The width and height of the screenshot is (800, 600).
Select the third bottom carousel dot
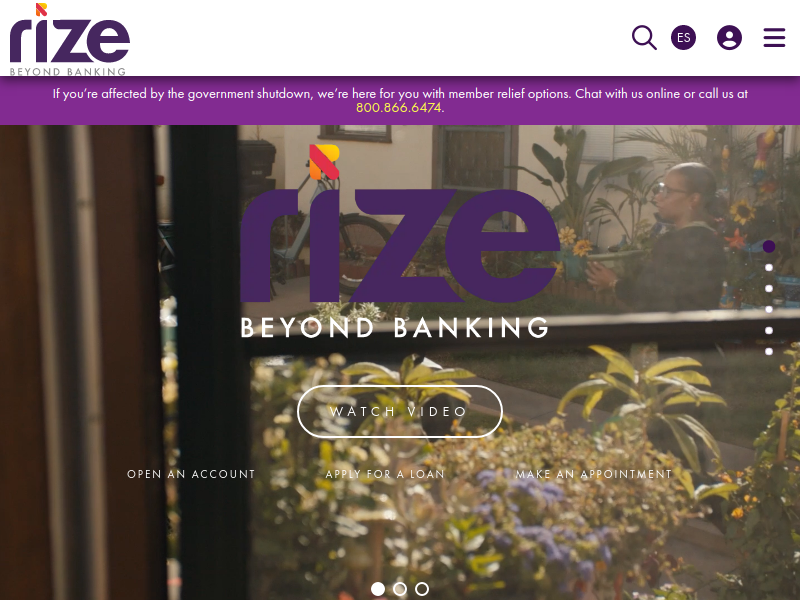[x=422, y=589]
